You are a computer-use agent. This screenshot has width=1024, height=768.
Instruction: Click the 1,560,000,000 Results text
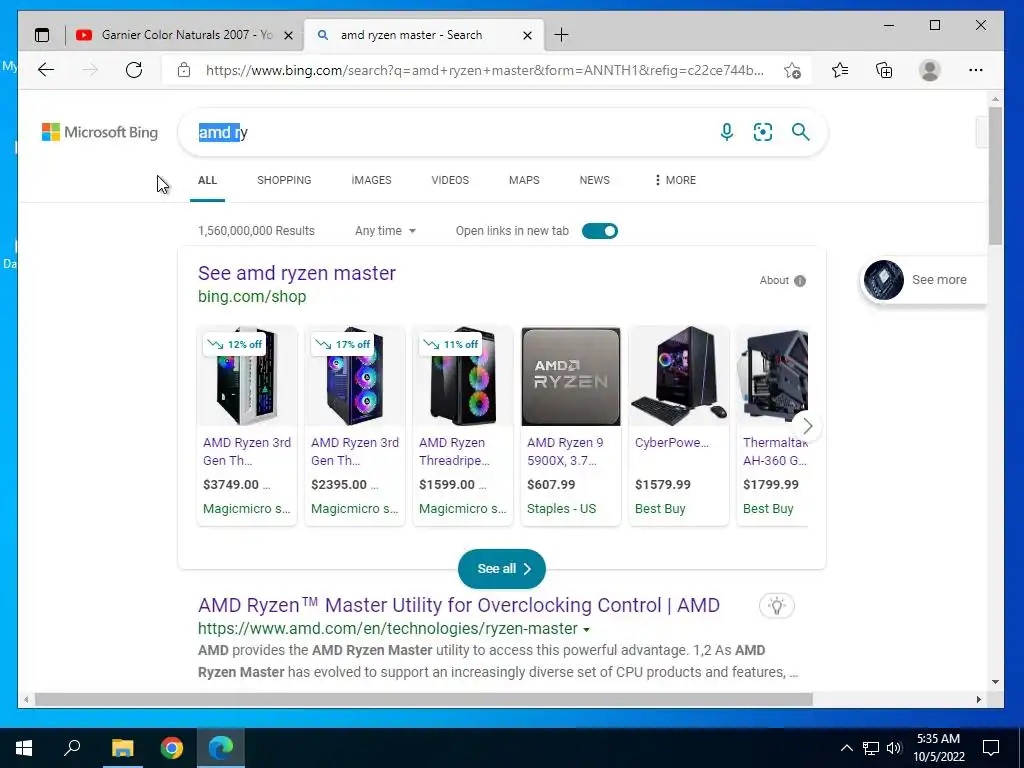point(256,231)
